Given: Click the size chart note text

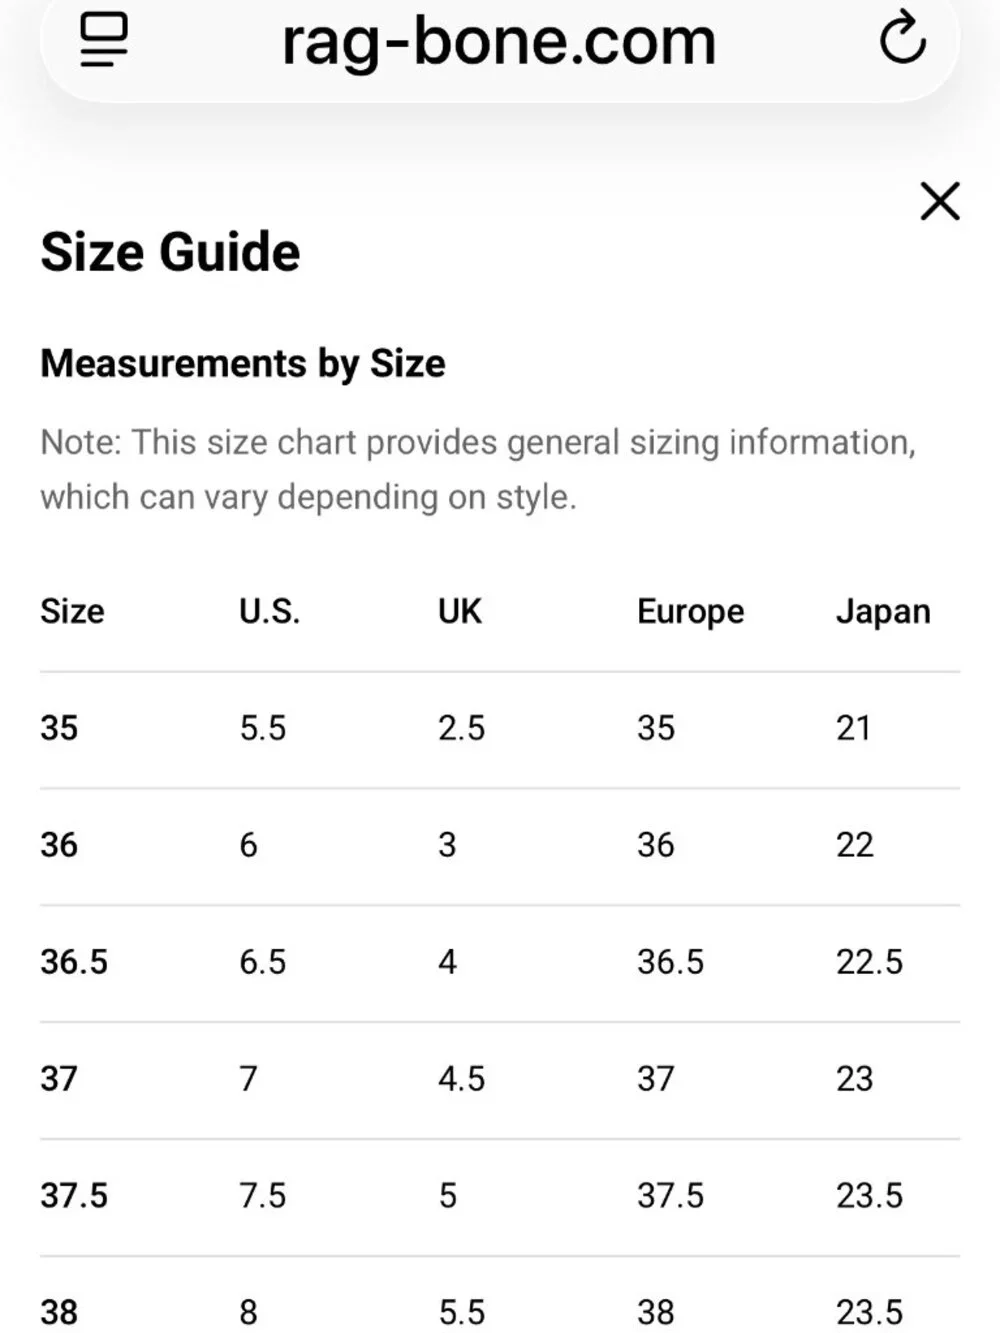Looking at the screenshot, I should coord(478,469).
